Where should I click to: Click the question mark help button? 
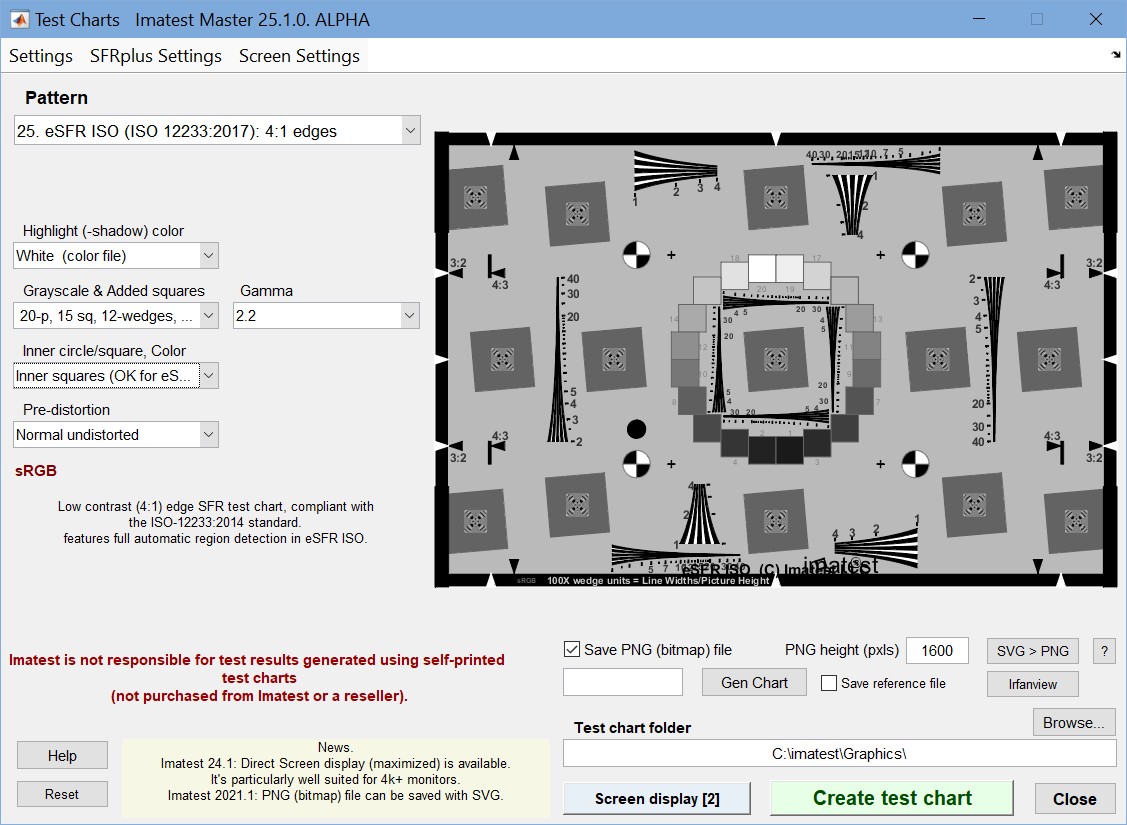1105,651
